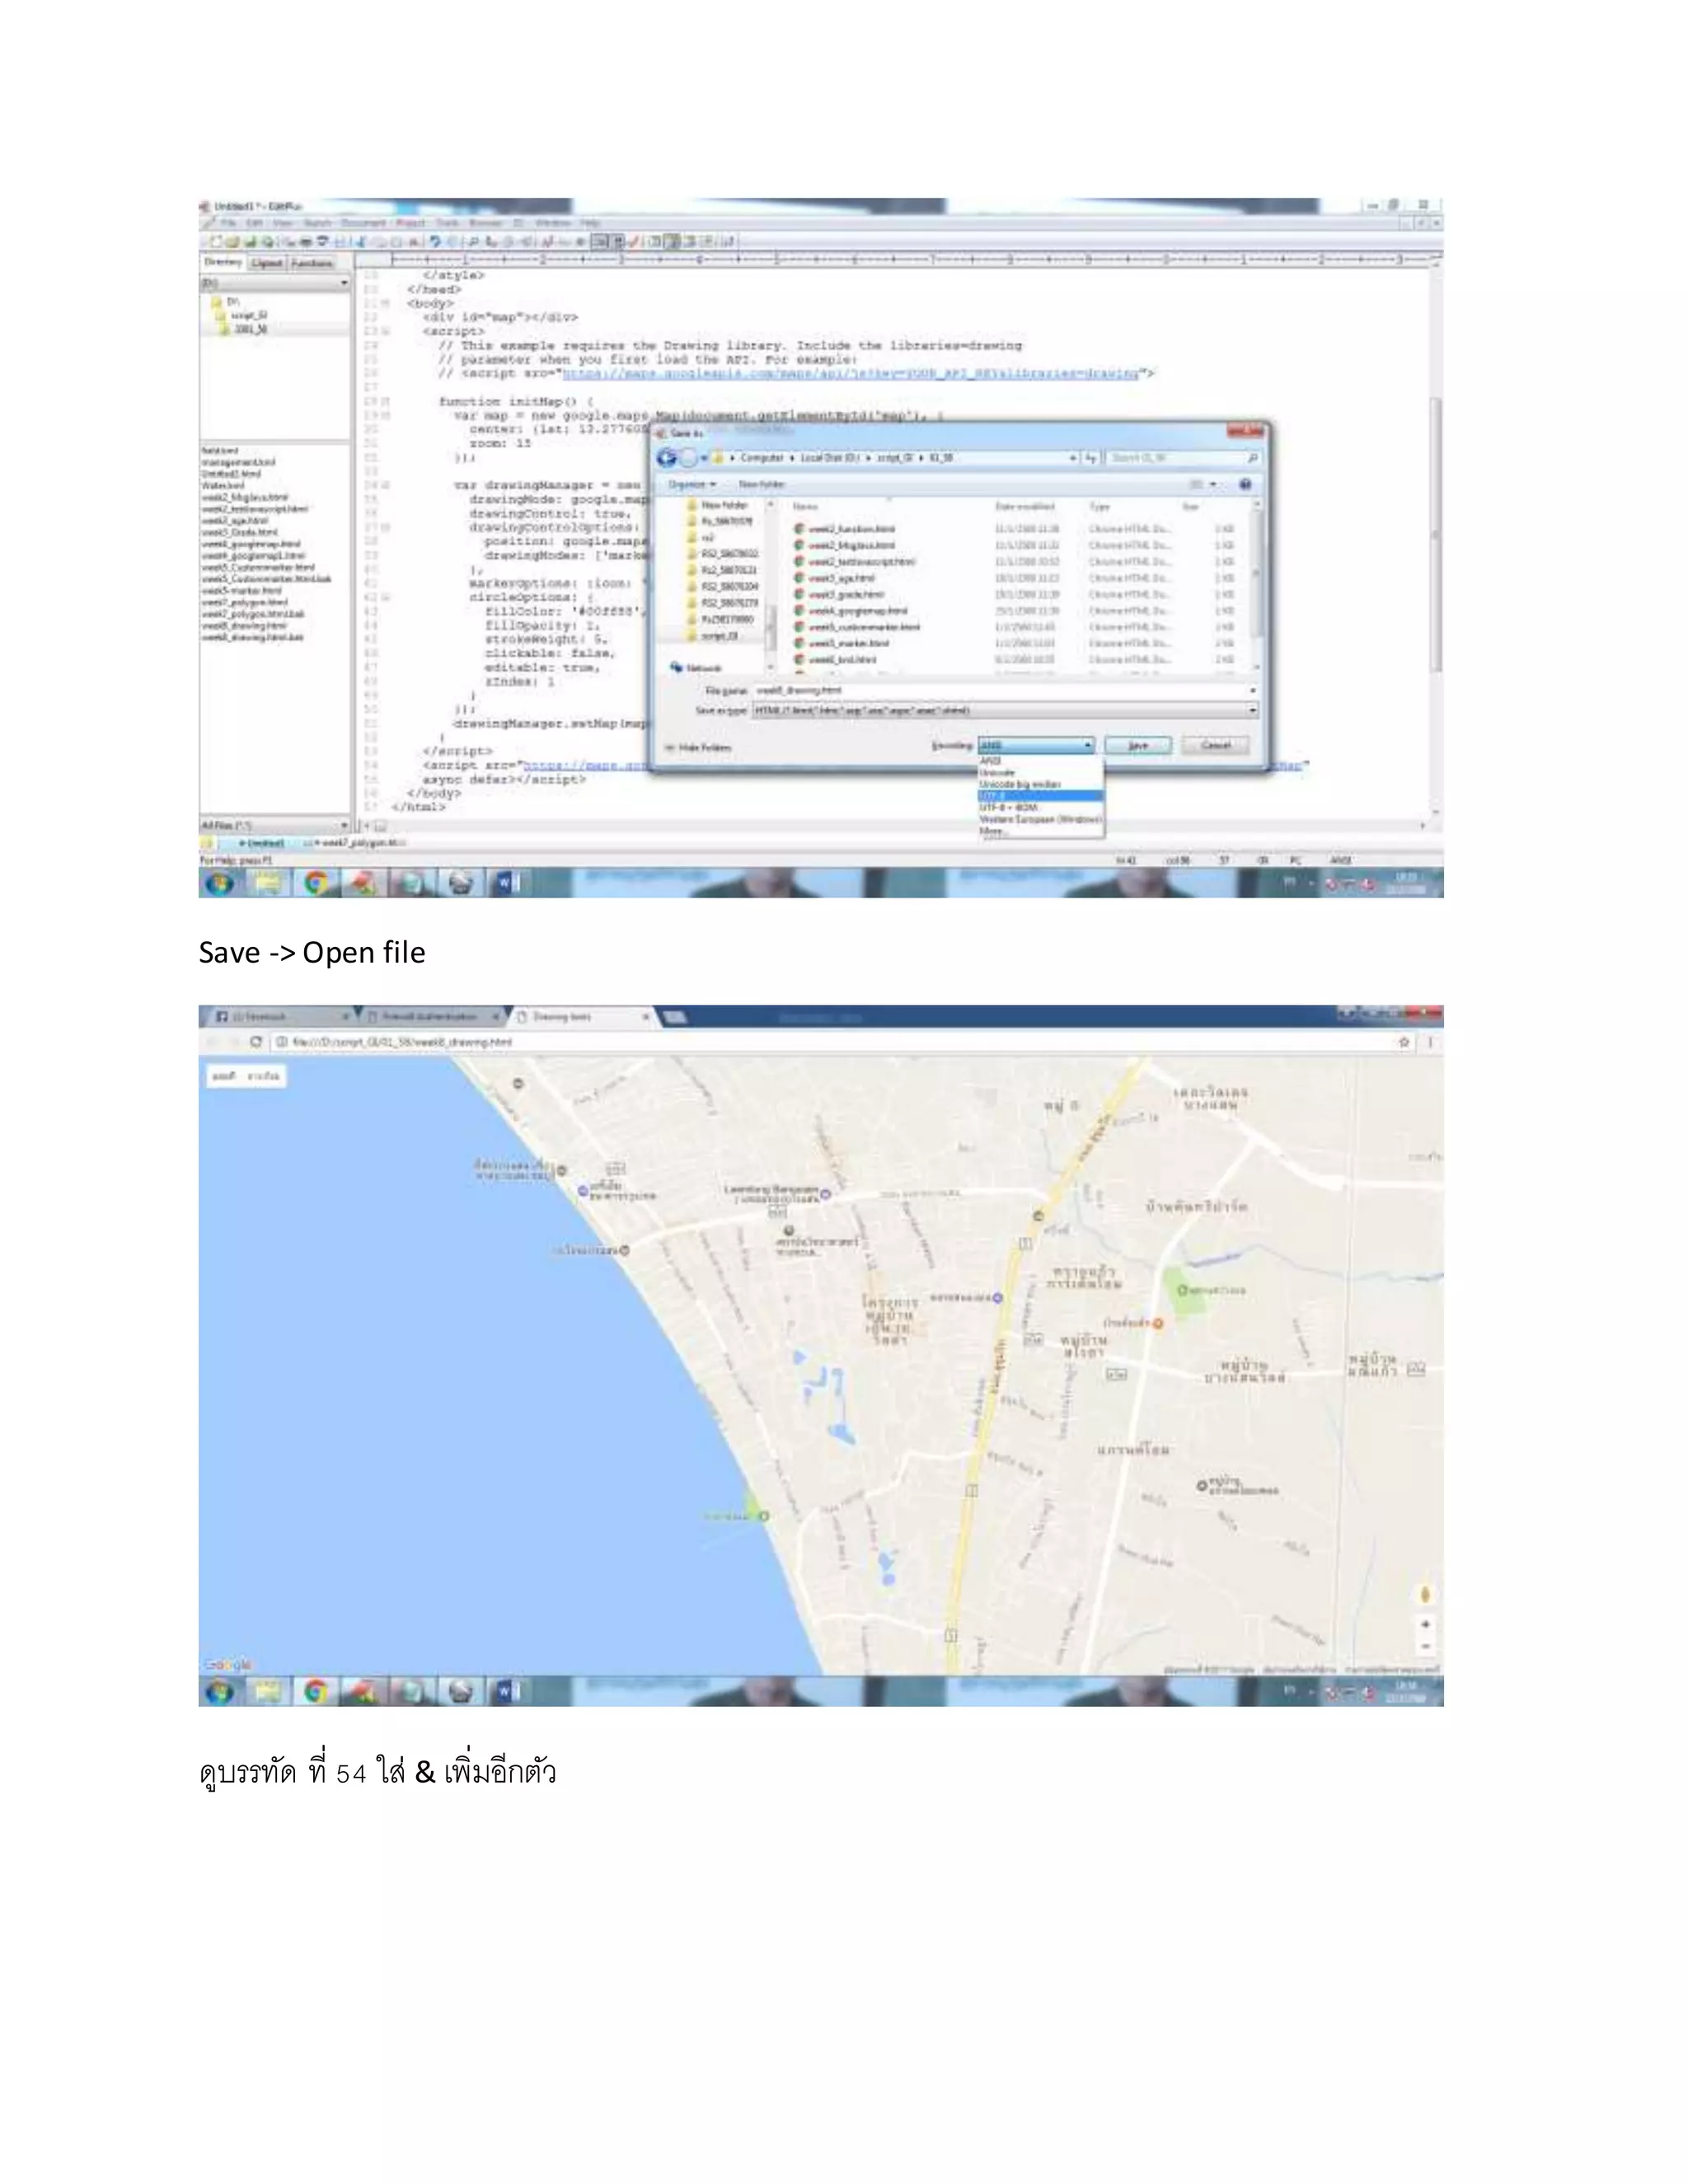Screen dimensions: 1688x2184
Task: Click the file explorer icon on upper taskbar
Action: click(267, 883)
